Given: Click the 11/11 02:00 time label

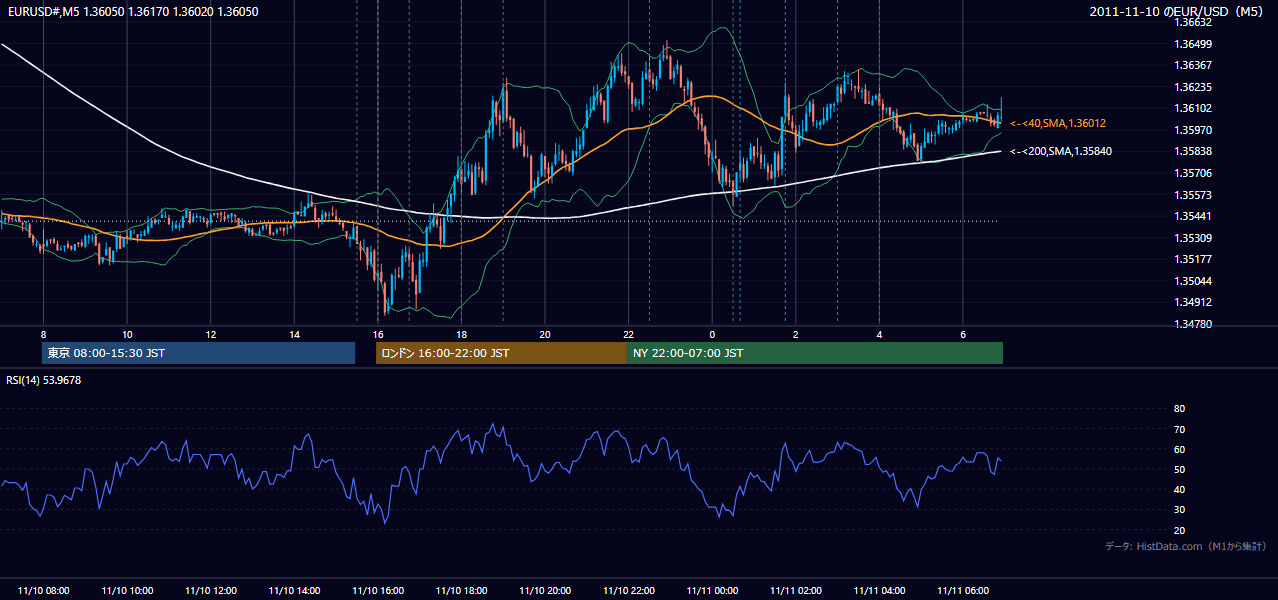Looking at the screenshot, I should 796,591.
